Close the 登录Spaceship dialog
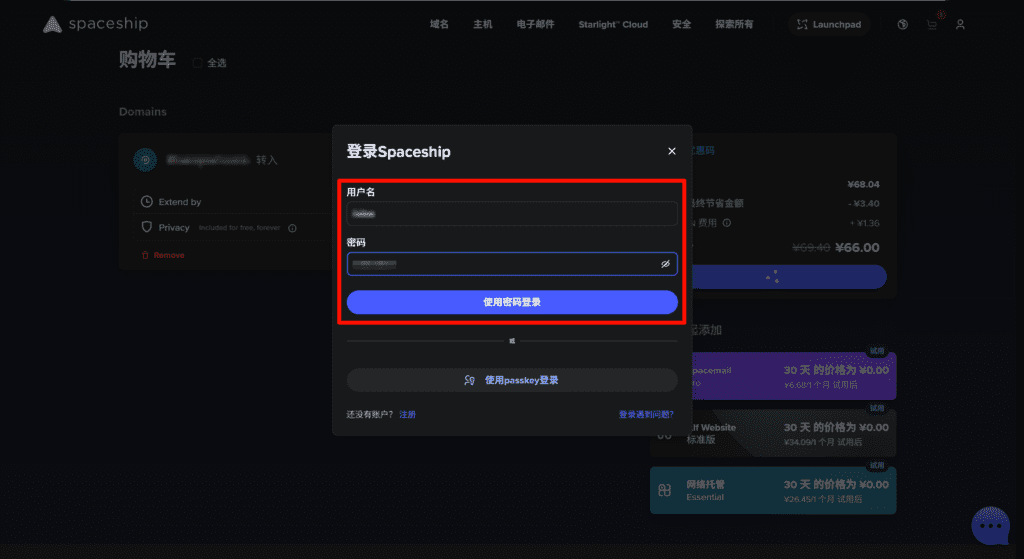Viewport: 1024px width, 559px height. click(671, 151)
